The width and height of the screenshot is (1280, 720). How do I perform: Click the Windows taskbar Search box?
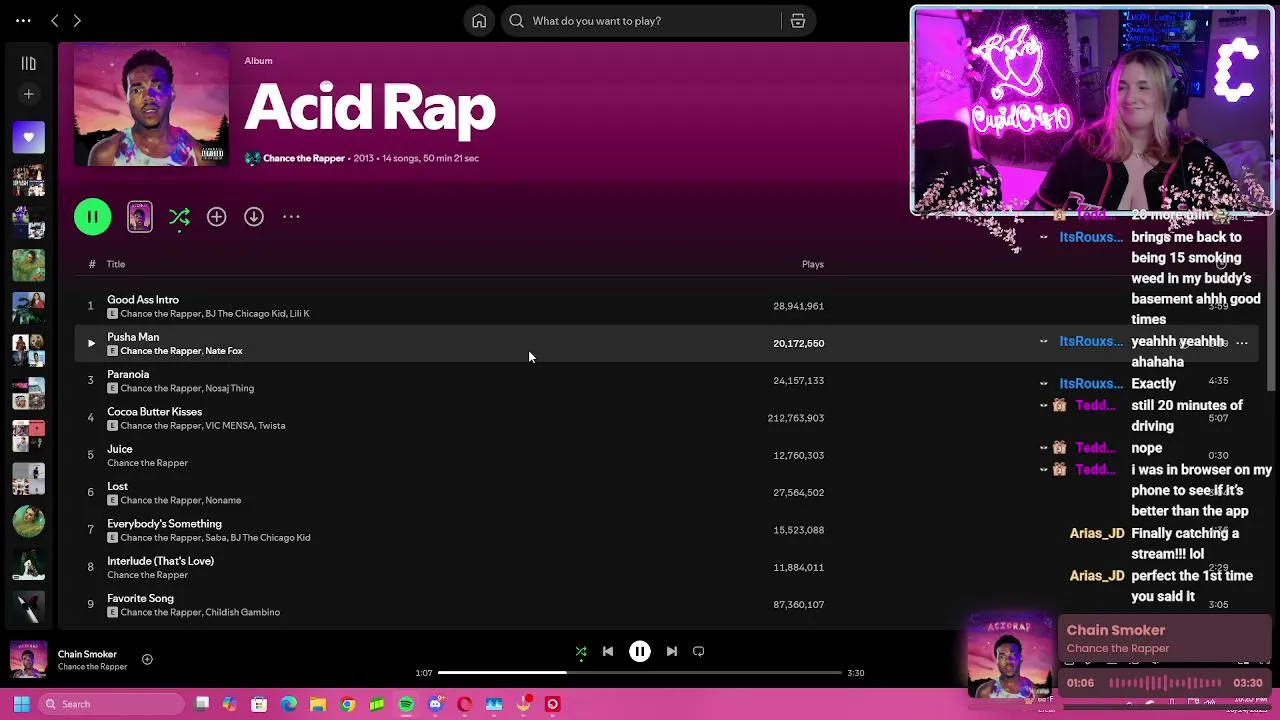click(x=110, y=704)
